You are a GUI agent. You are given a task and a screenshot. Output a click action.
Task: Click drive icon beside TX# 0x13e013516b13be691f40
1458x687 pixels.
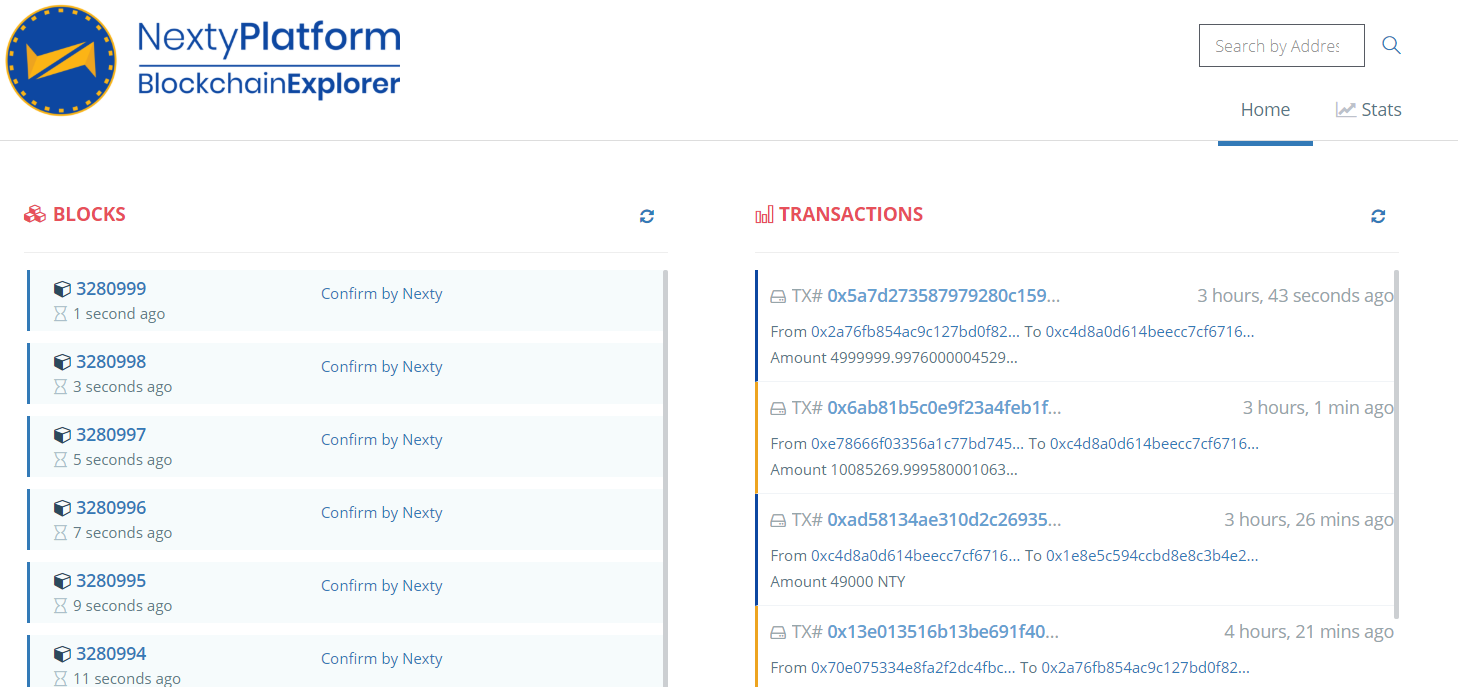[x=778, y=632]
